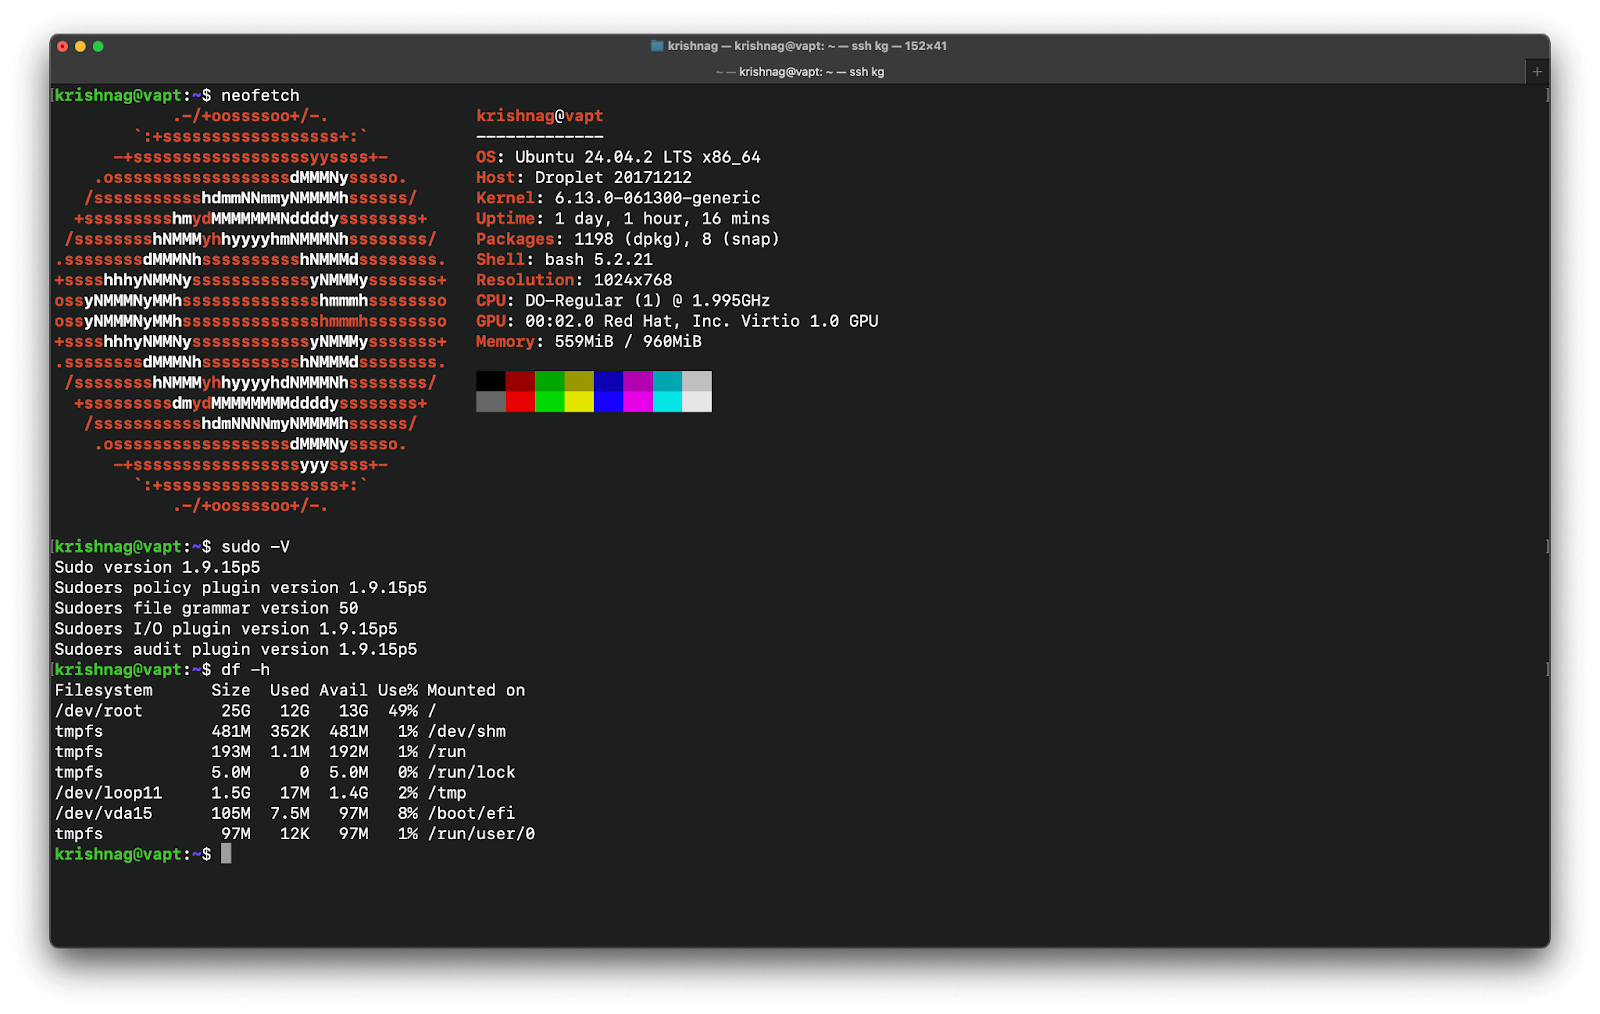
Task: Click the purple palette swatch
Action: click(x=638, y=381)
